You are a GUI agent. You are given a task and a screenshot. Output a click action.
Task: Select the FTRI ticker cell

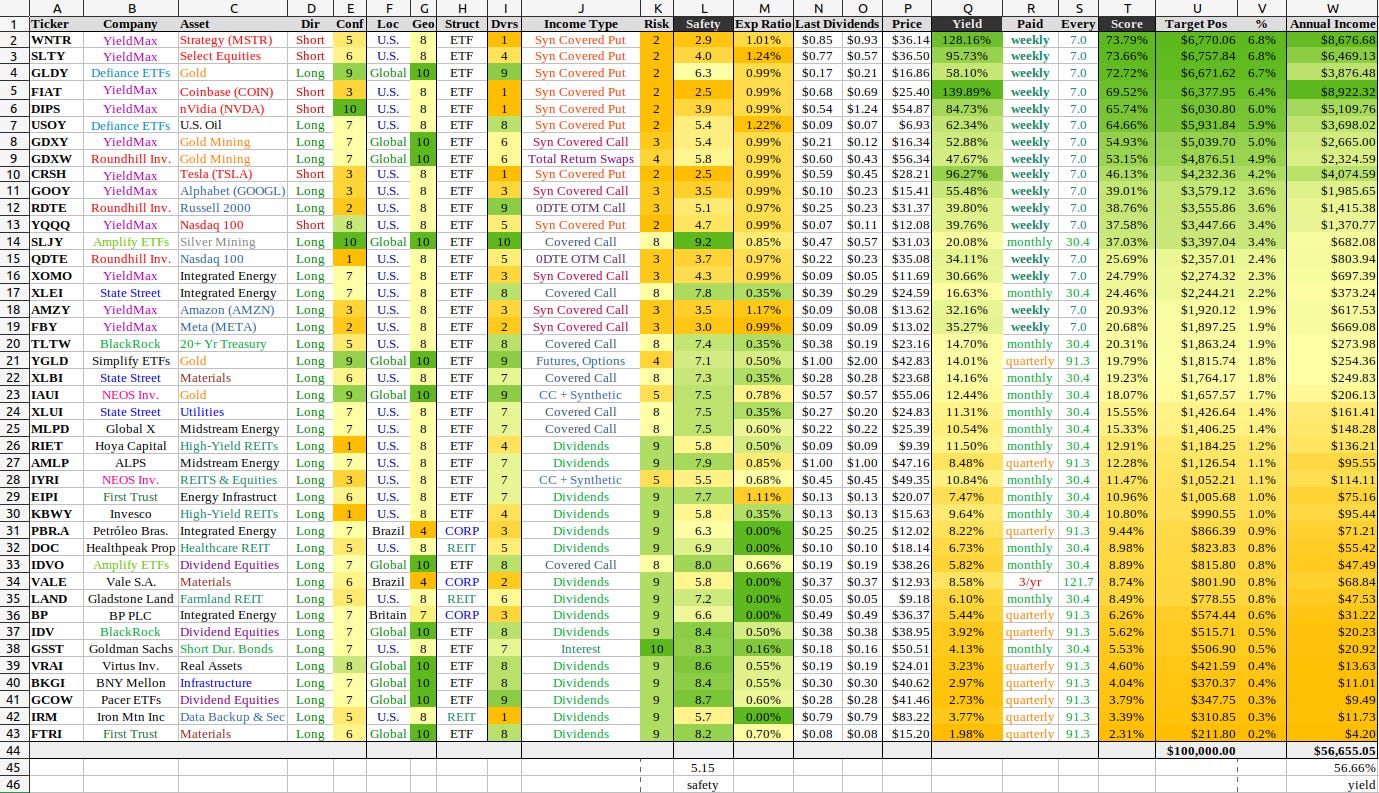click(56, 734)
